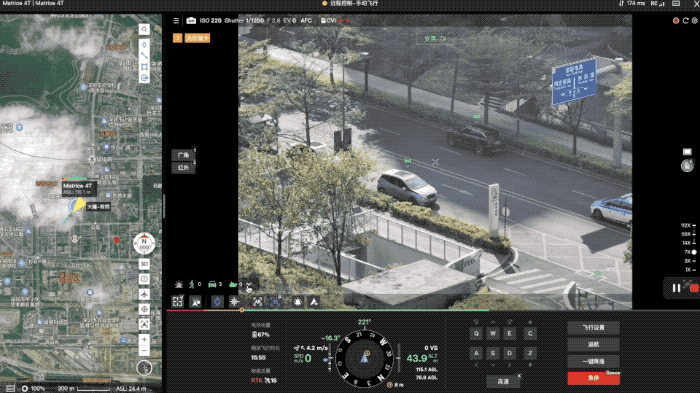The width and height of the screenshot is (700, 393).
Task: Select the map pin point annotation tool
Action: point(144,45)
